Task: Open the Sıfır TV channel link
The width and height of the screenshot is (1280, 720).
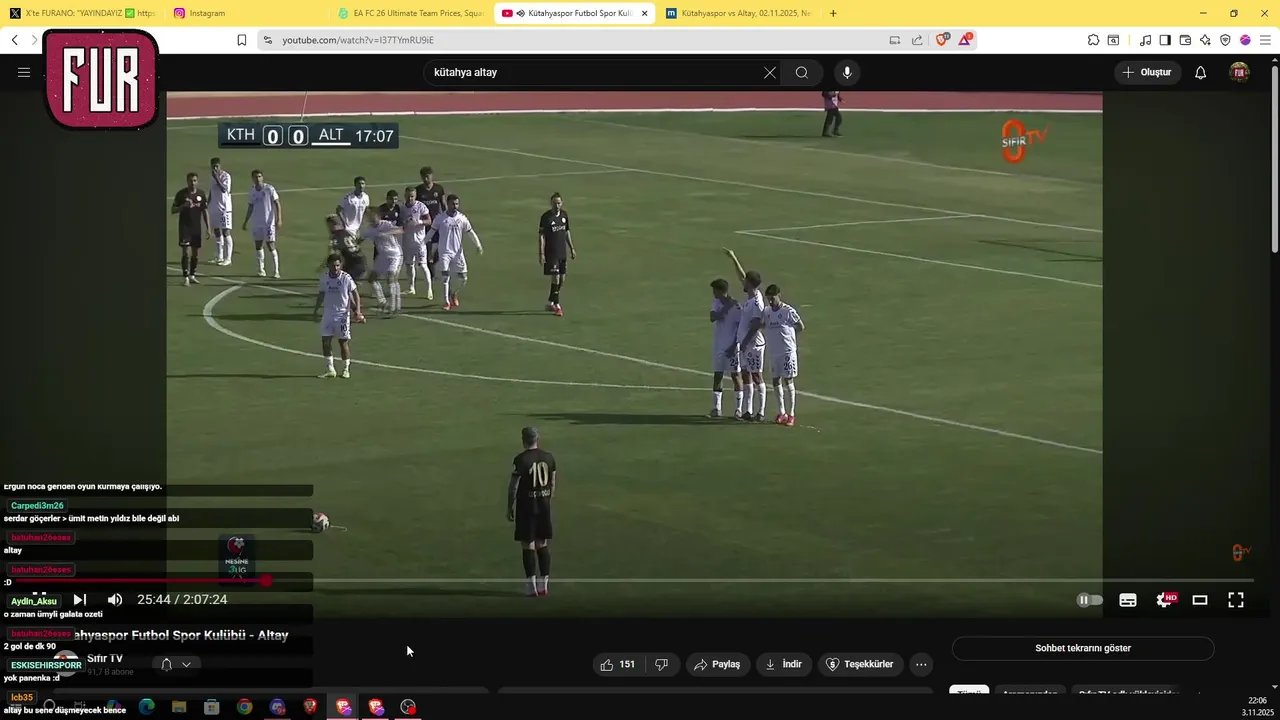Action: pyautogui.click(x=105, y=658)
